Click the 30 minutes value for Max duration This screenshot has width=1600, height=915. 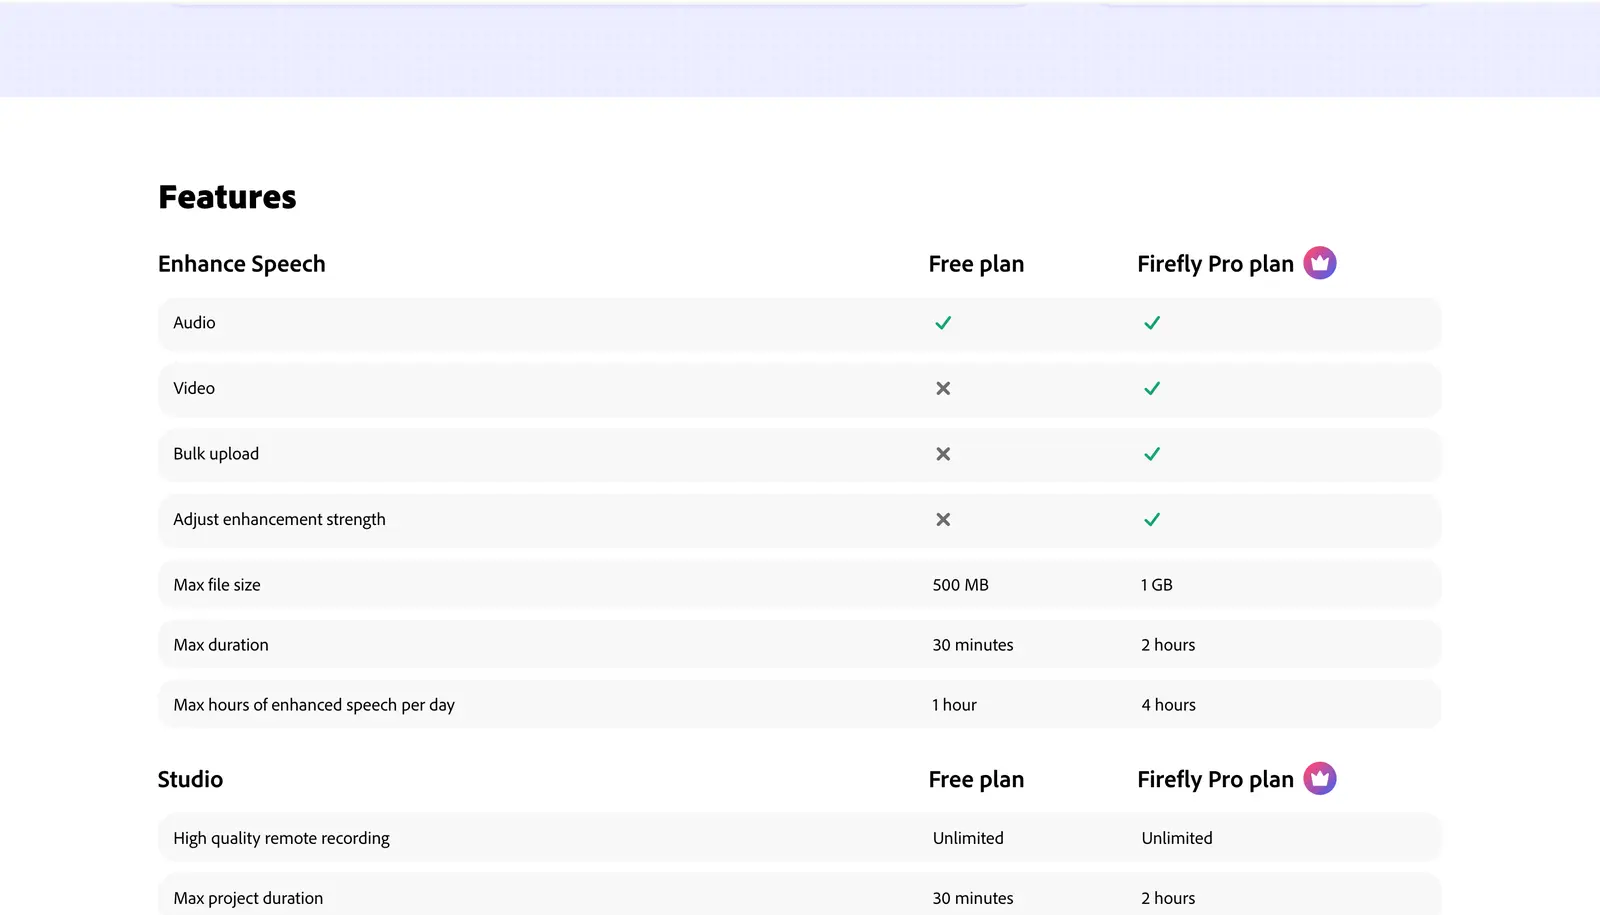[973, 645]
